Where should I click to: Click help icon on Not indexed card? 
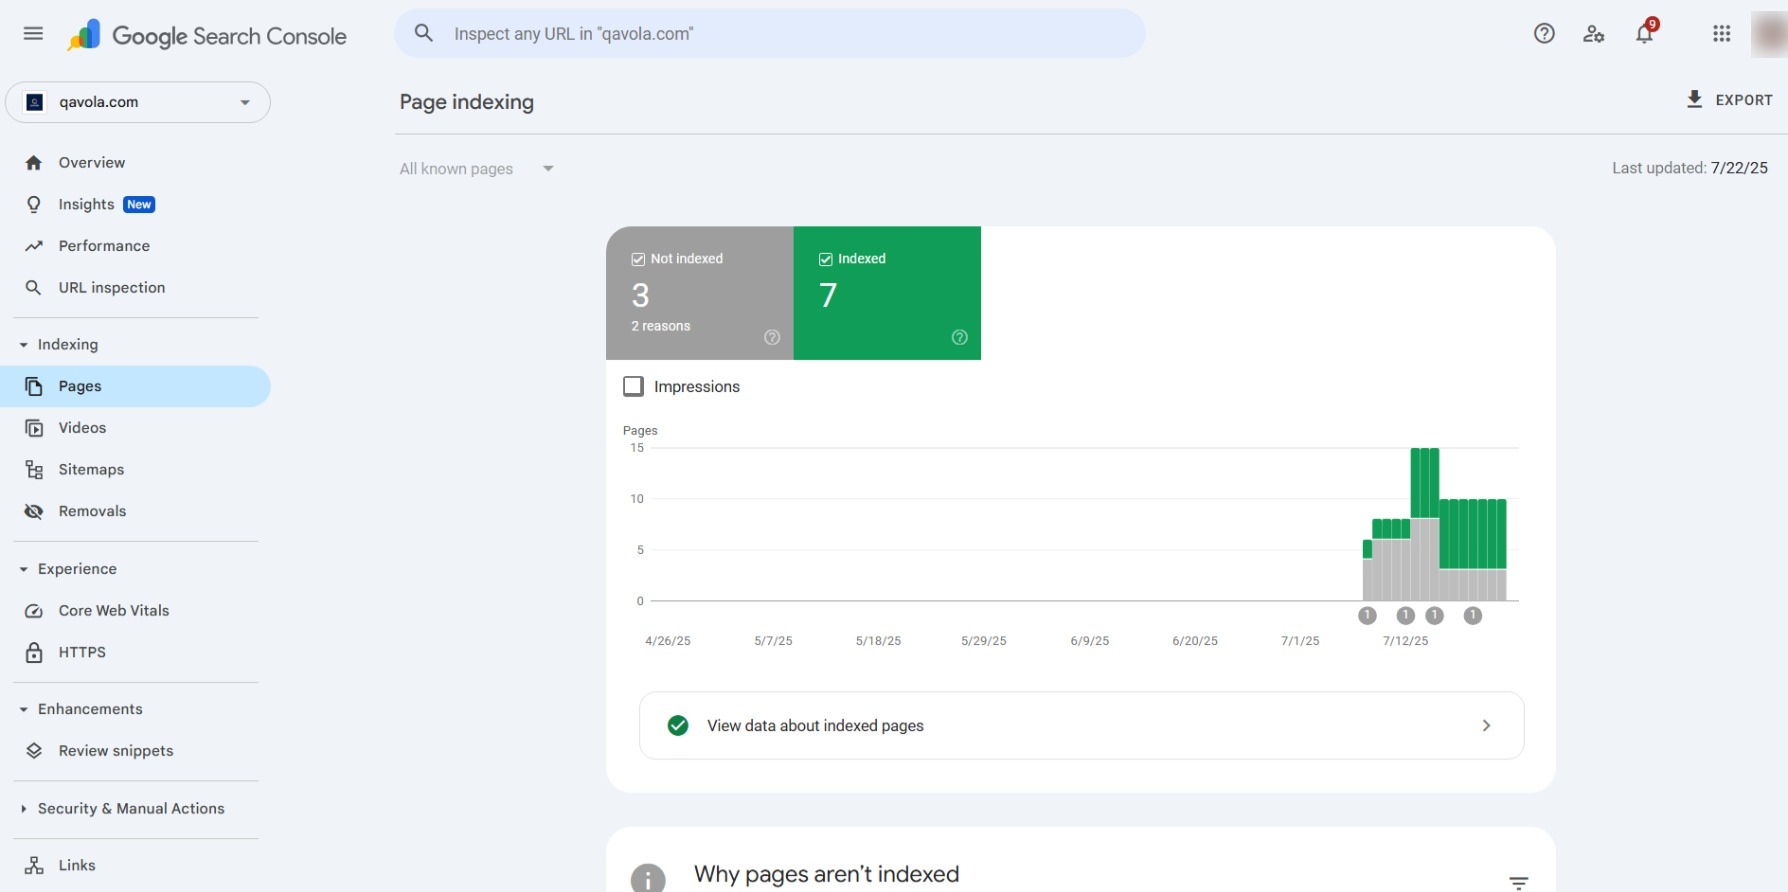[x=772, y=337]
